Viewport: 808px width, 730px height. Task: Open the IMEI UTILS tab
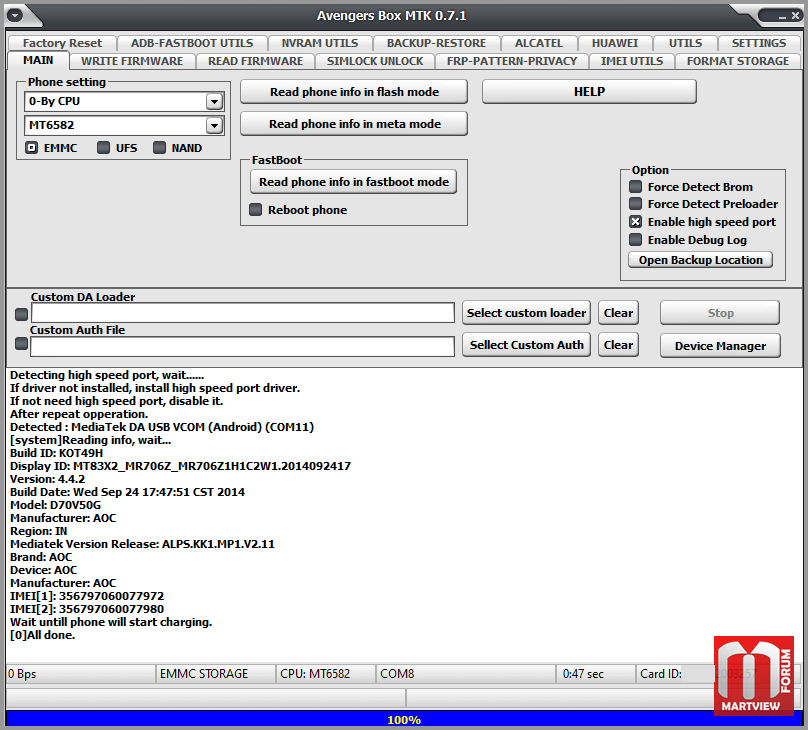click(x=632, y=61)
